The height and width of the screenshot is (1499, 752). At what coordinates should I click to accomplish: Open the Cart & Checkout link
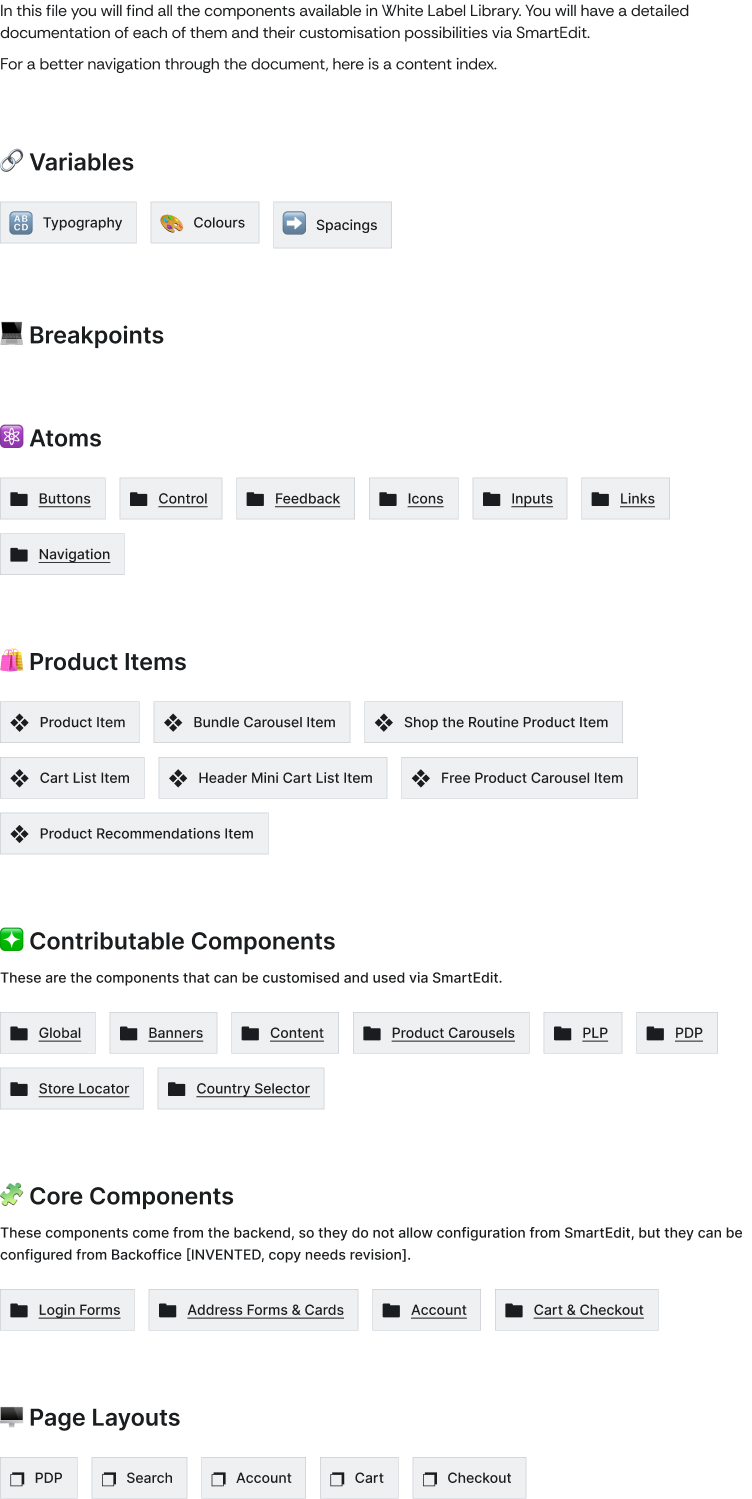point(588,1310)
